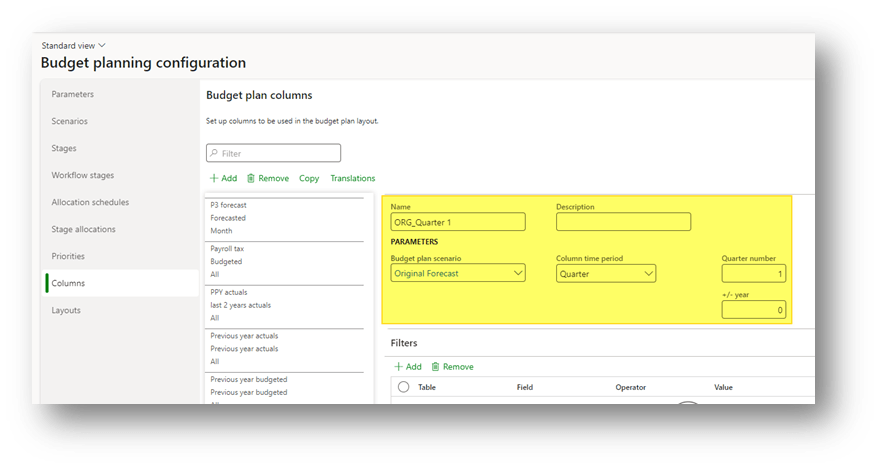Expand the Standard view chevron
Image resolution: width=880 pixels, height=469 pixels.
[102, 46]
